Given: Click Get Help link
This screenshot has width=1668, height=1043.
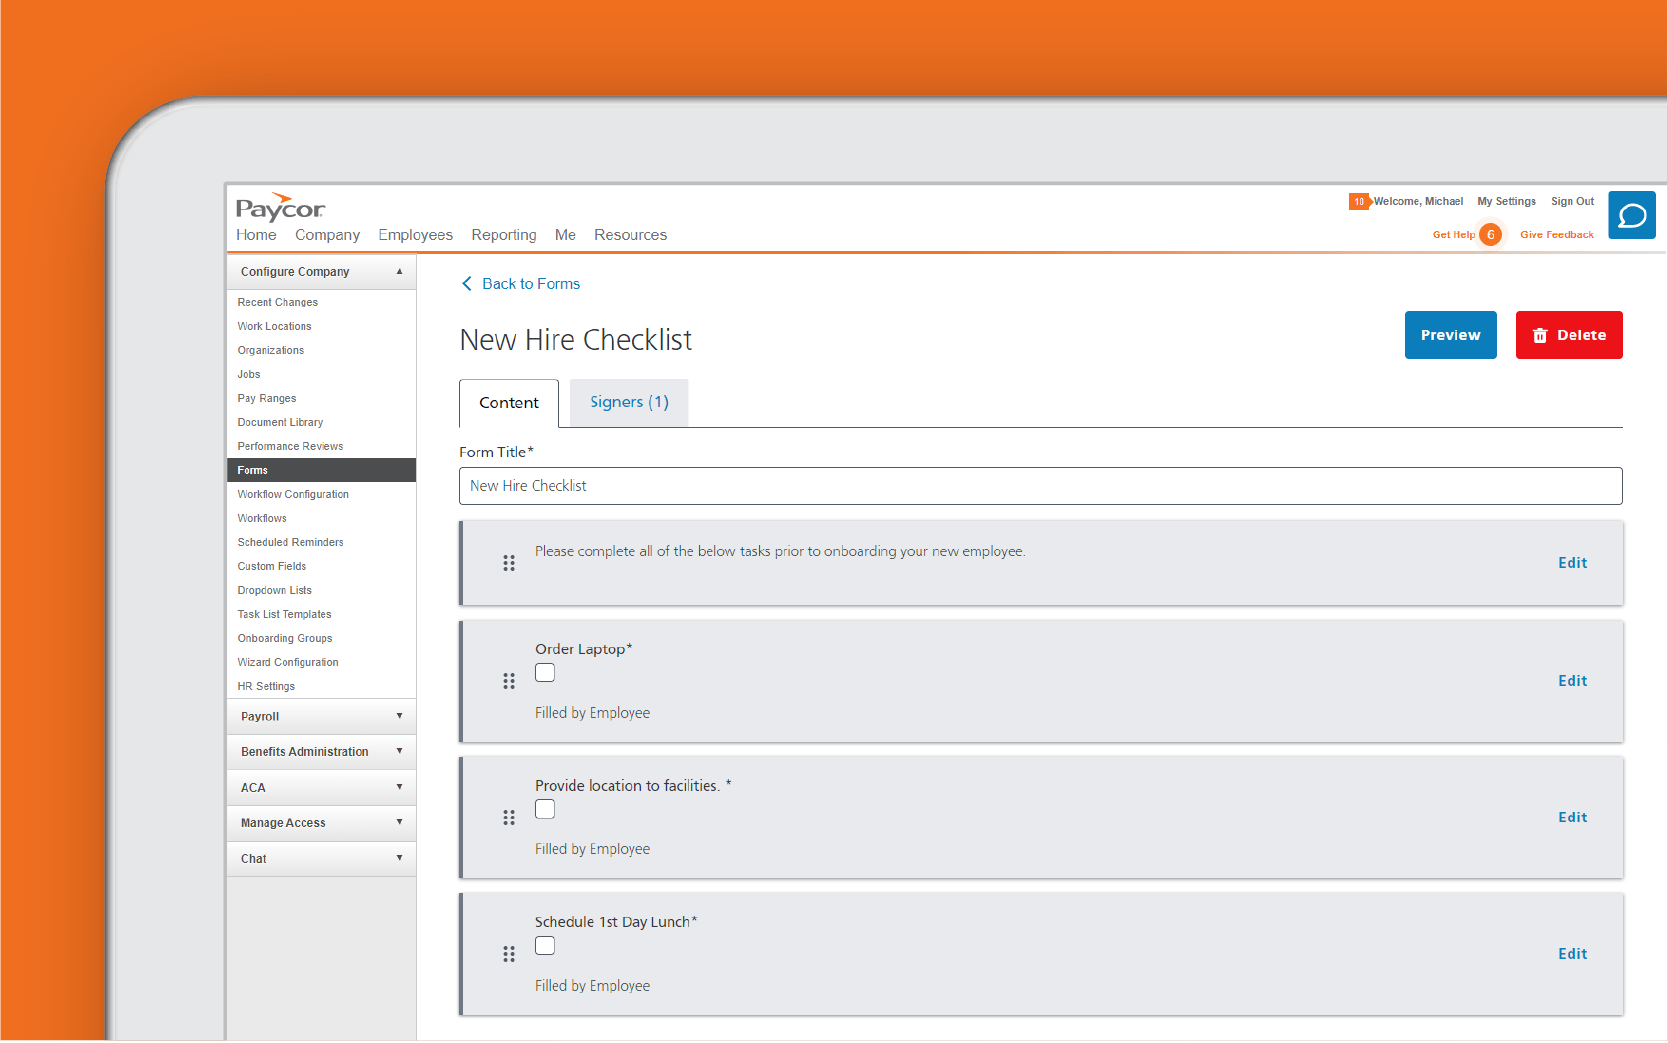Looking at the screenshot, I should coord(1453,235).
